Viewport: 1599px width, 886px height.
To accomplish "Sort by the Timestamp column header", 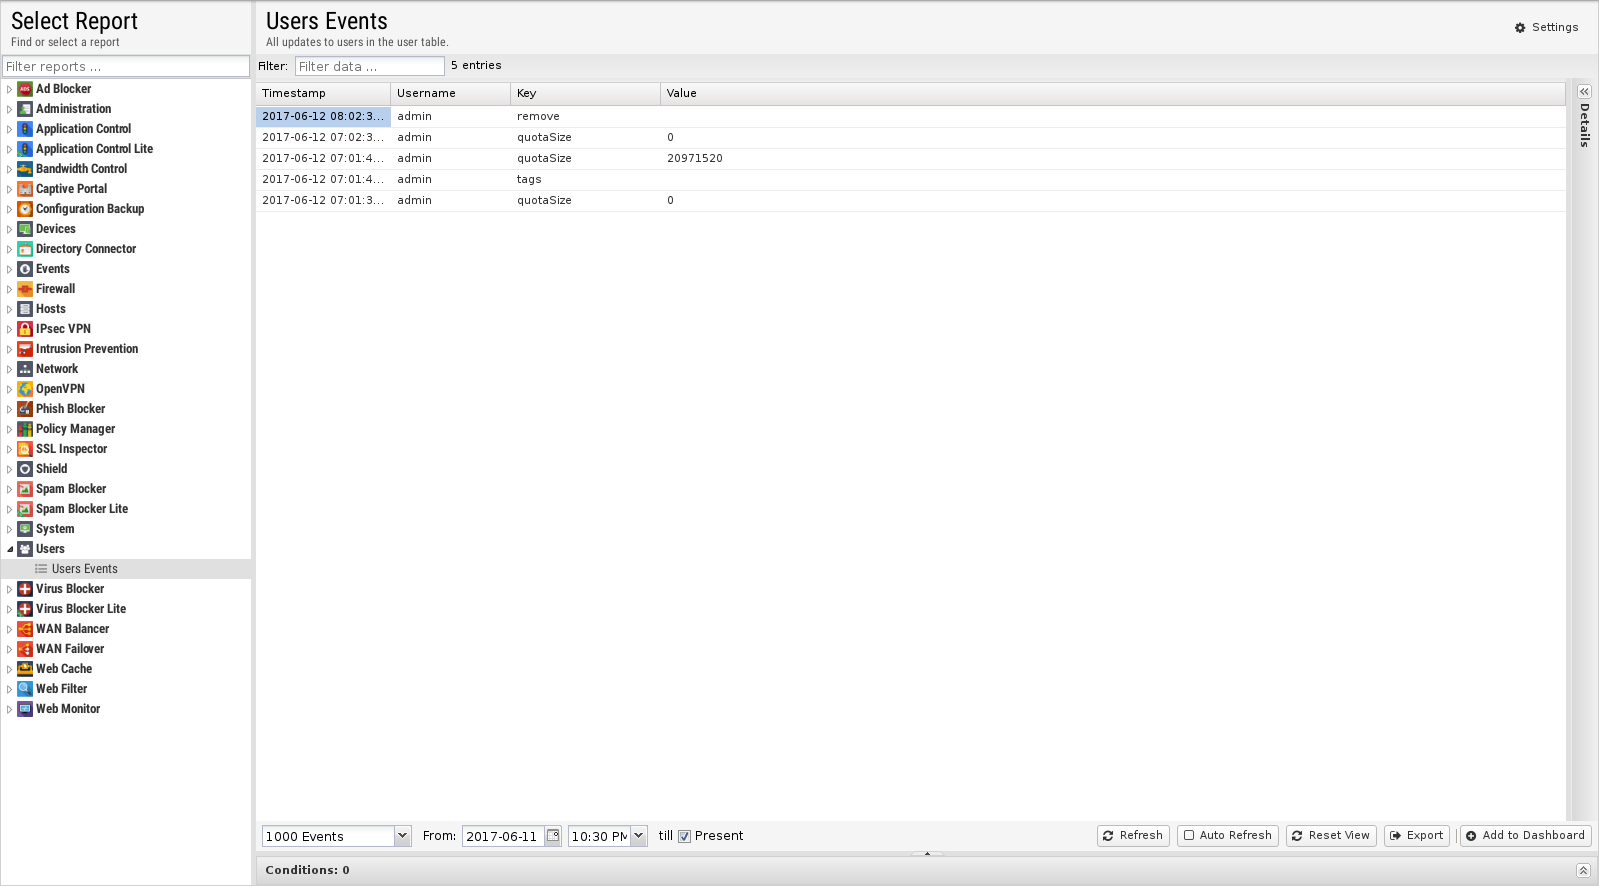I will (x=323, y=93).
